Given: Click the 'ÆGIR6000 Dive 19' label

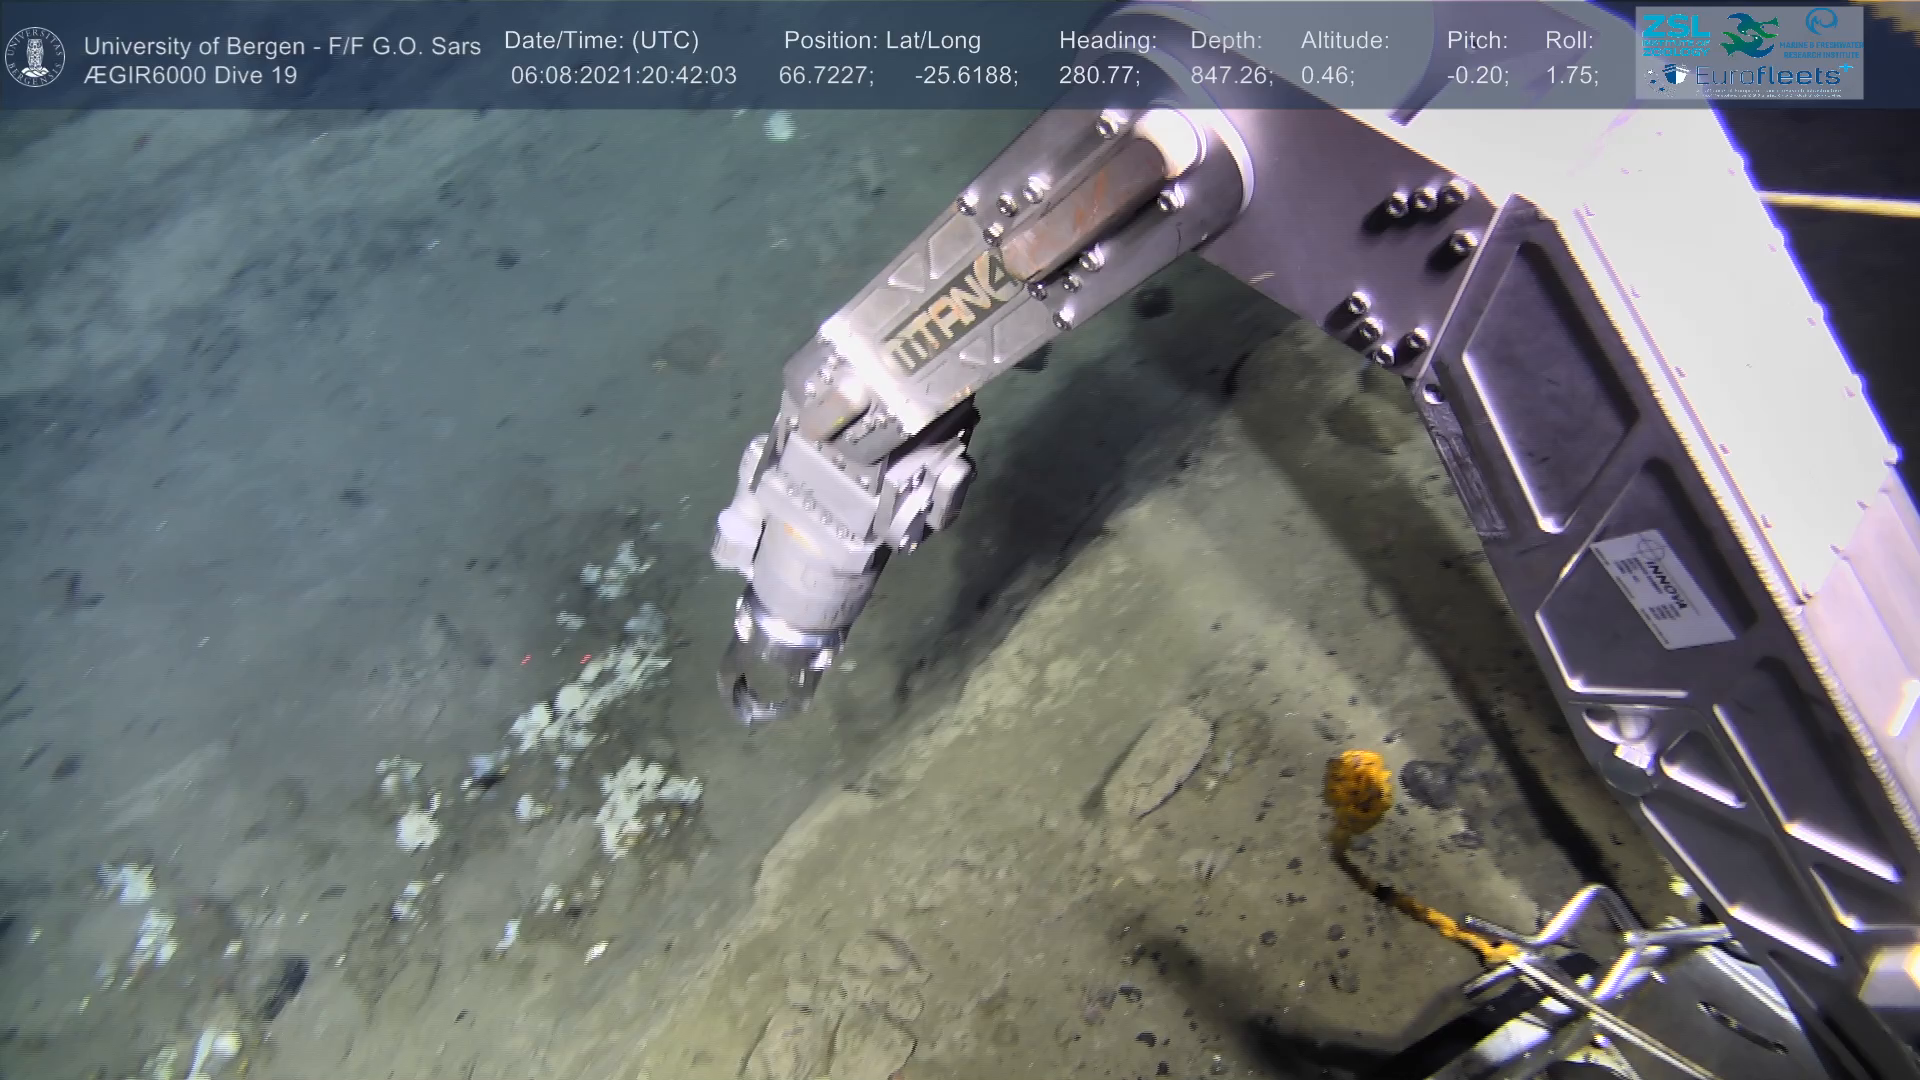Looking at the screenshot, I should click(x=190, y=76).
